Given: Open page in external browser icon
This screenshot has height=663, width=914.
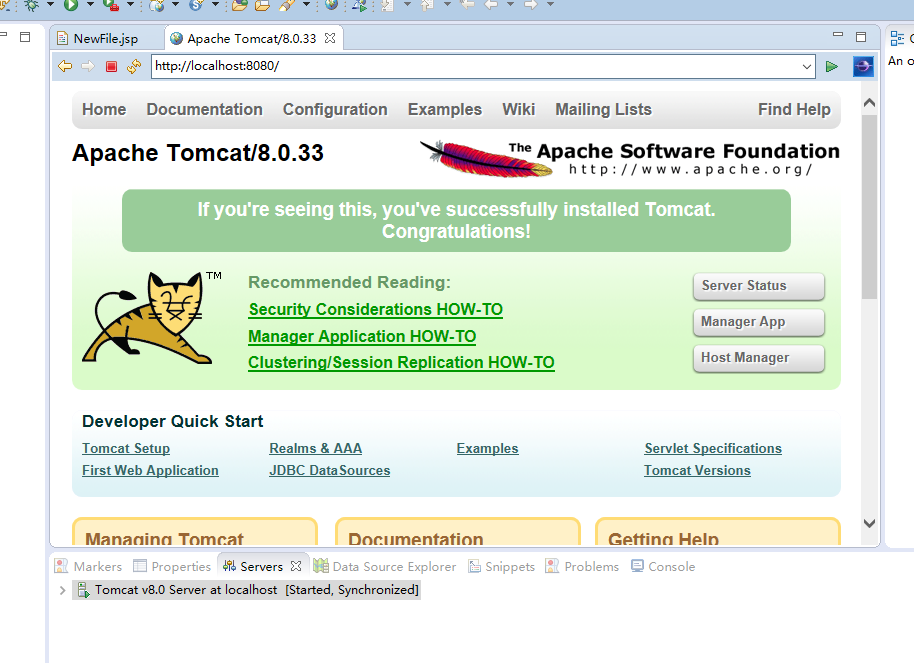Looking at the screenshot, I should (x=863, y=66).
